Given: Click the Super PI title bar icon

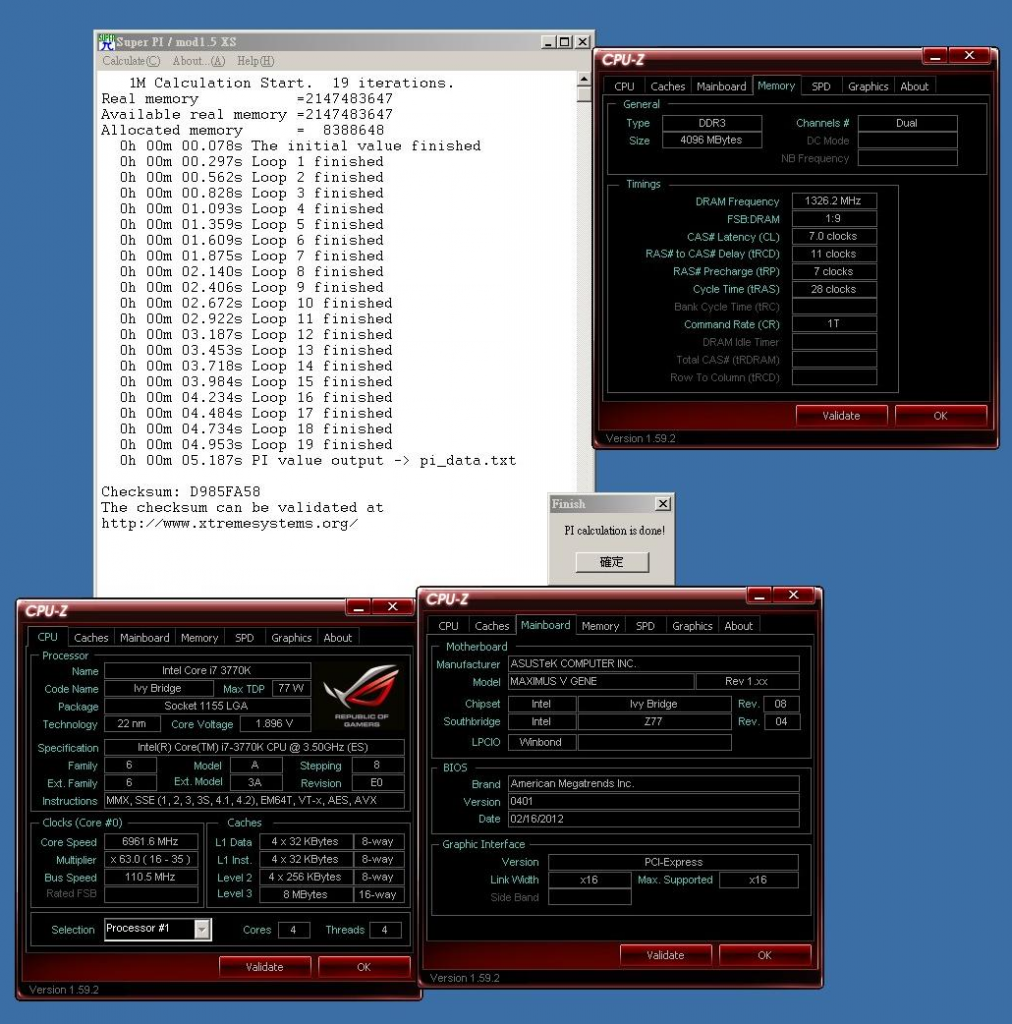Looking at the screenshot, I should [x=106, y=42].
